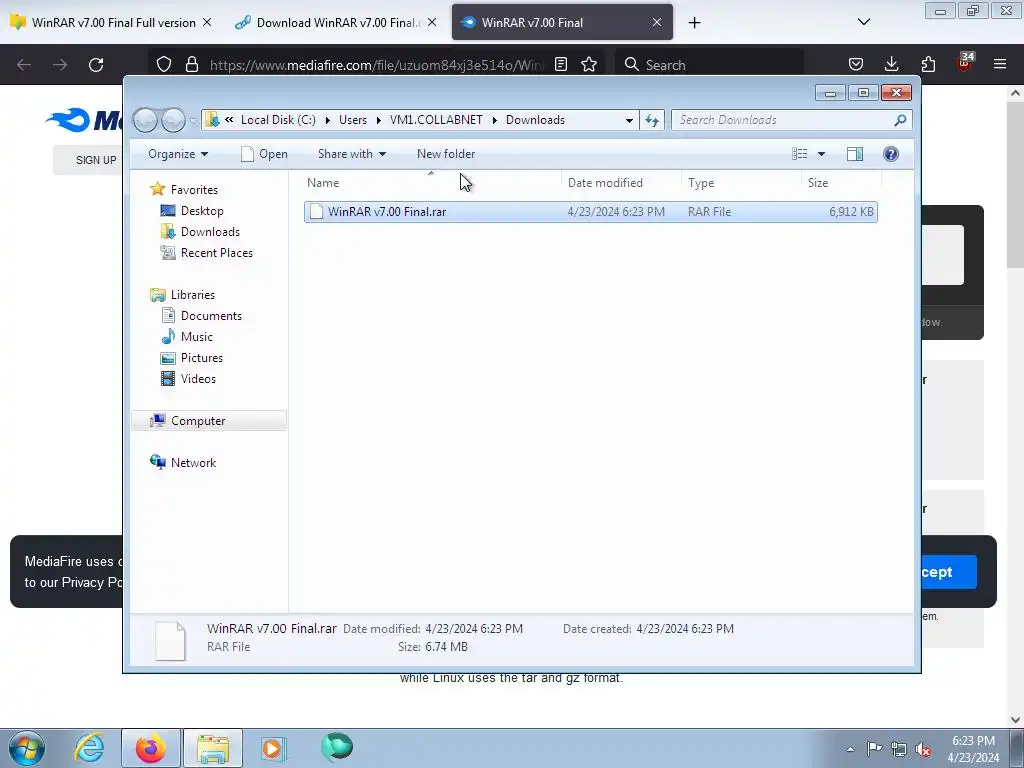Expand the Local Disk (C:) breadcrumb arrow
Screen dimensions: 1024x768
(x=327, y=120)
